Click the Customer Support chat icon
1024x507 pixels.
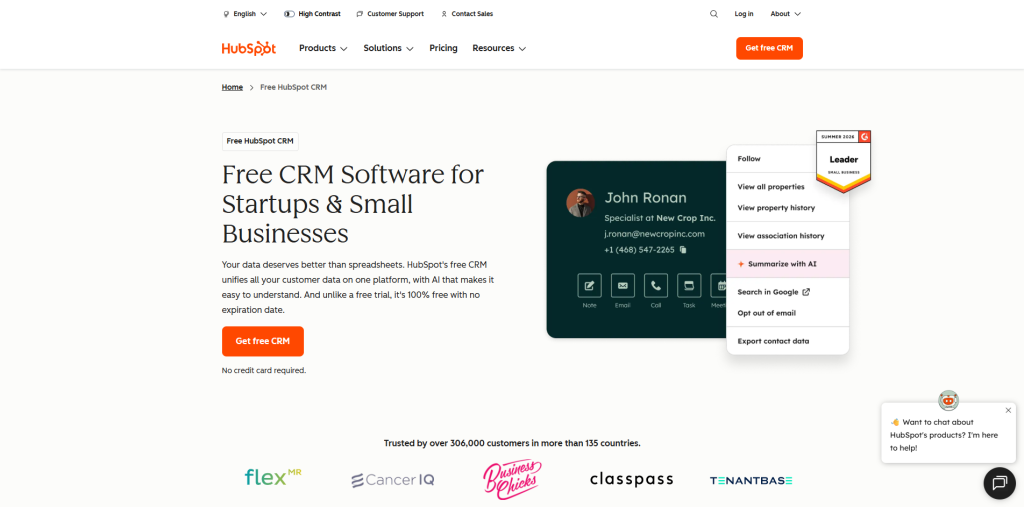[360, 14]
